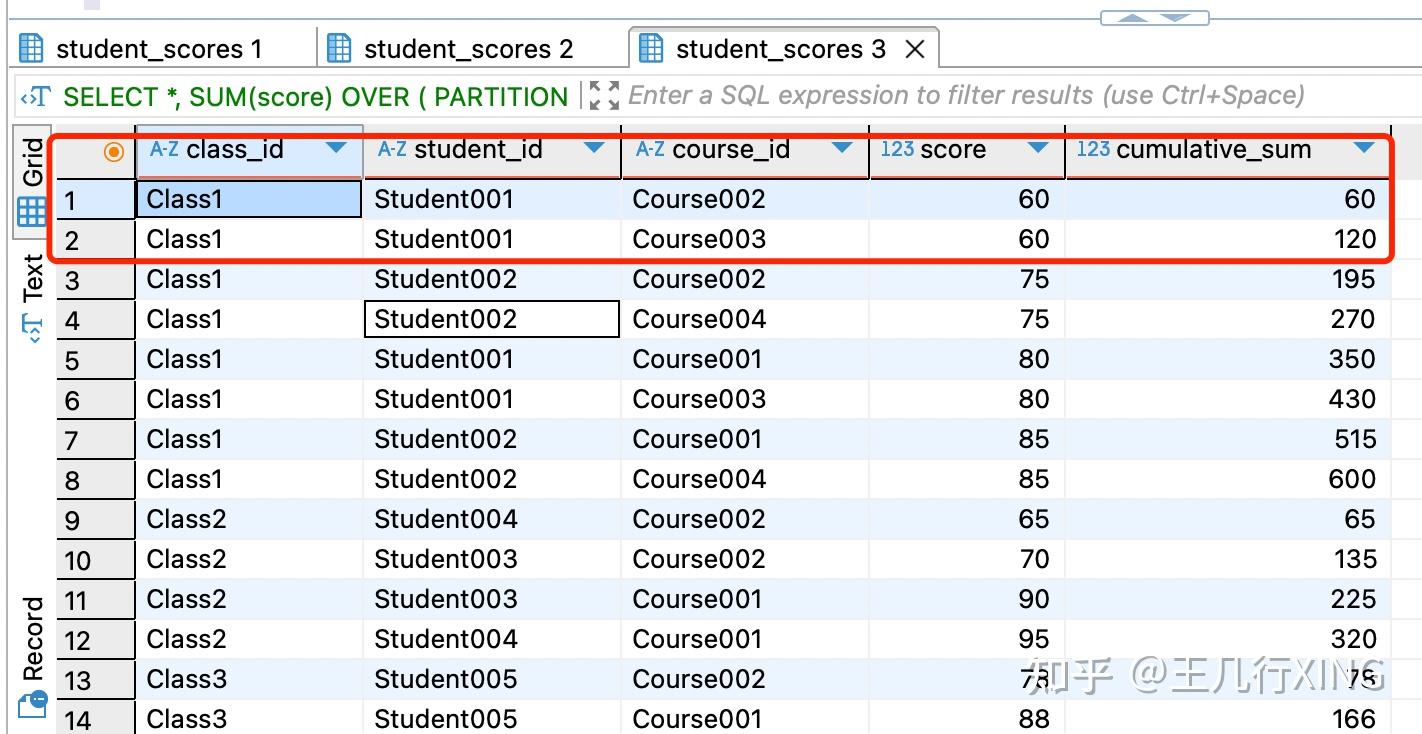
Task: Close the student_scores 3 tab
Action: 915,47
